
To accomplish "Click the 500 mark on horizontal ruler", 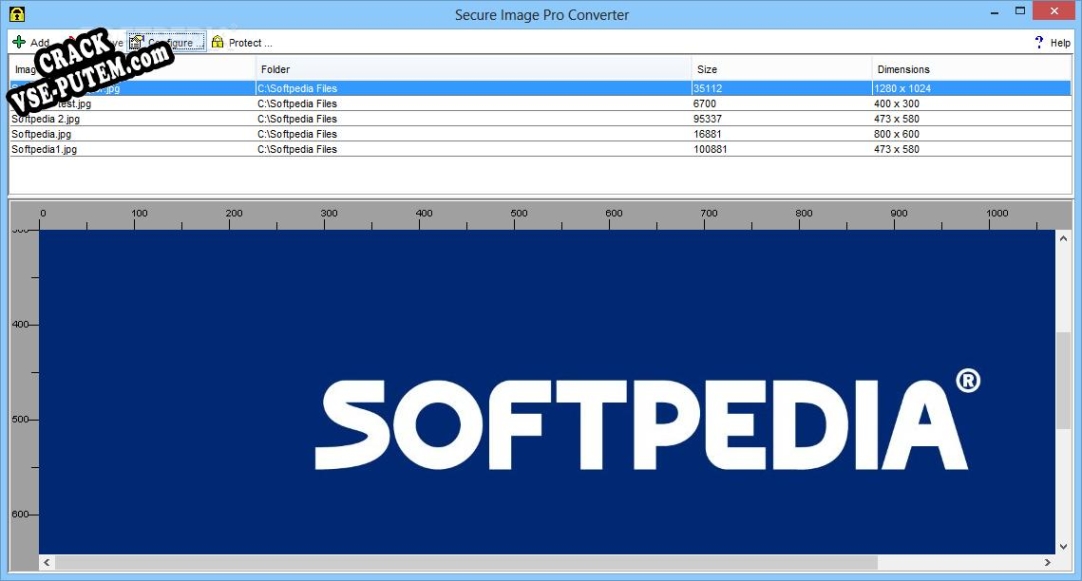I will click(x=519, y=213).
